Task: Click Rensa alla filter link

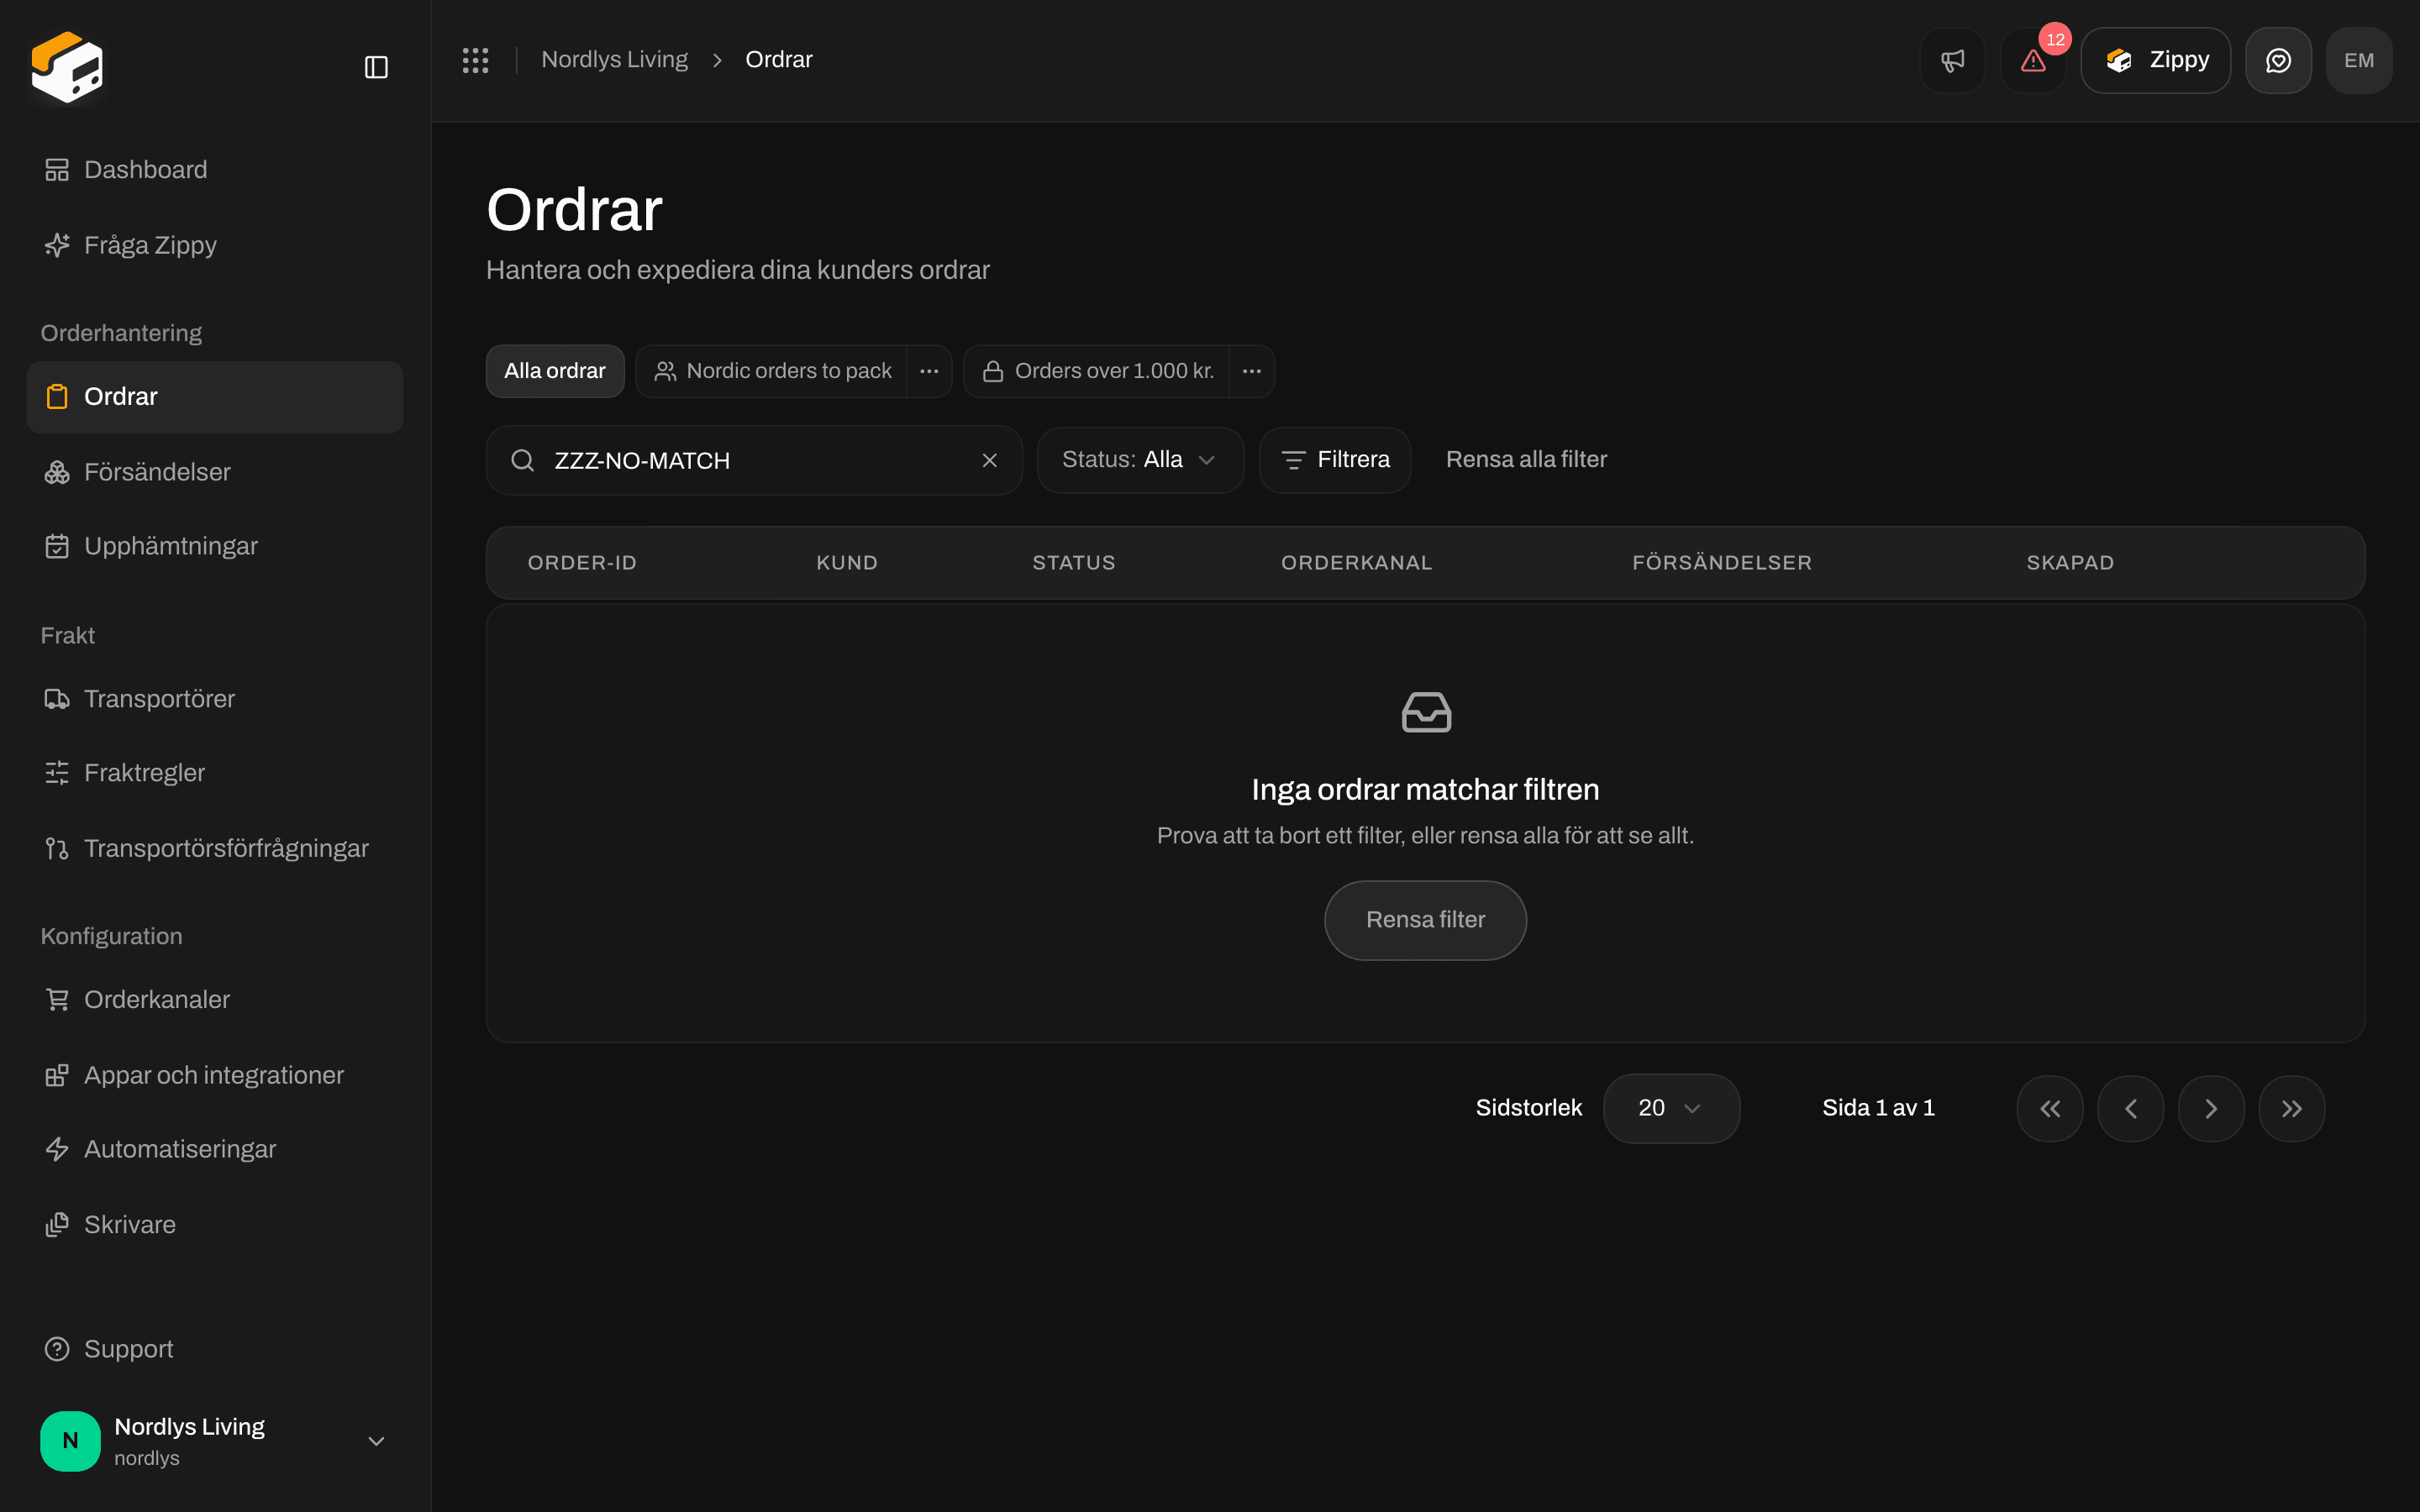Action: [1526, 460]
